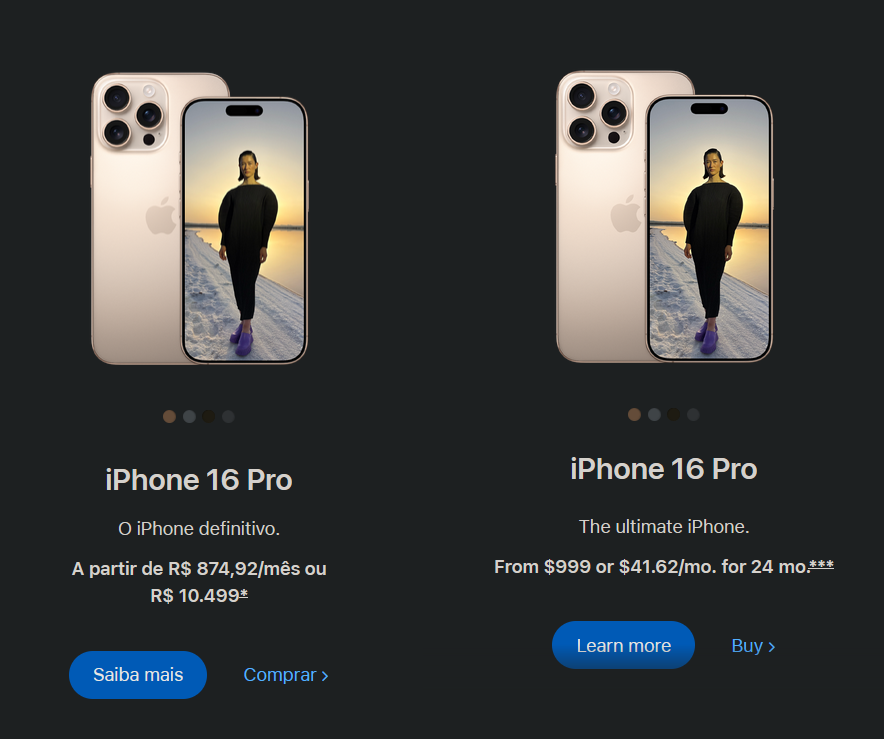Click the Learn more button
884x739 pixels.
624,645
